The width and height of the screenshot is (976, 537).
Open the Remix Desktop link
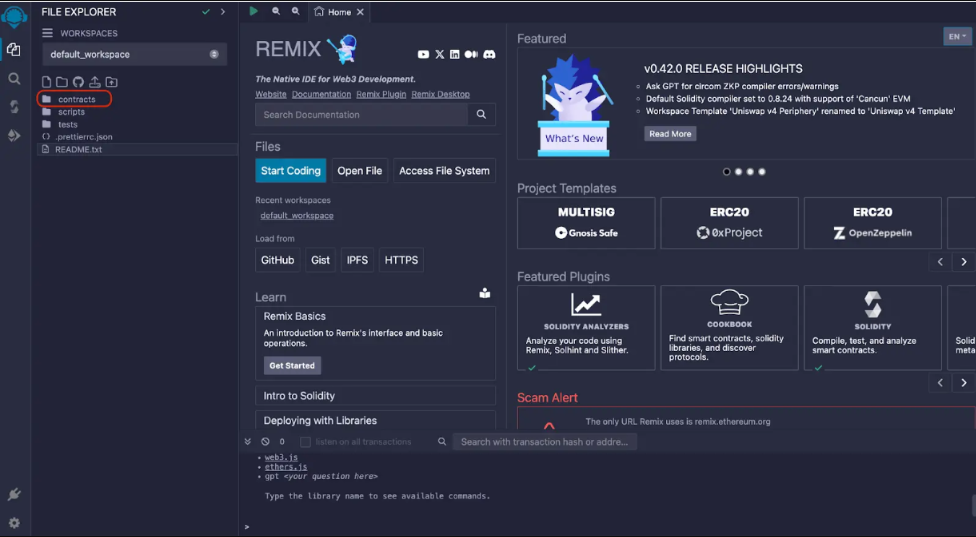point(441,95)
